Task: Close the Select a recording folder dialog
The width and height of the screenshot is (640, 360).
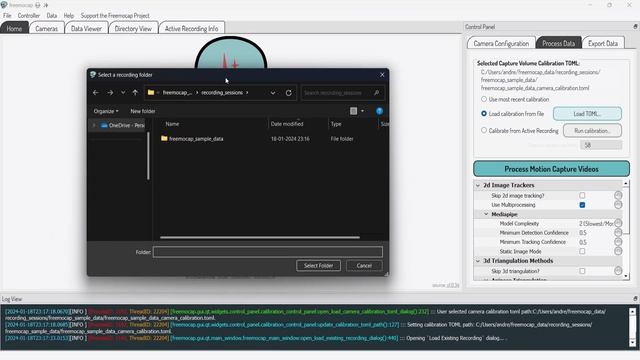Action: [x=382, y=75]
